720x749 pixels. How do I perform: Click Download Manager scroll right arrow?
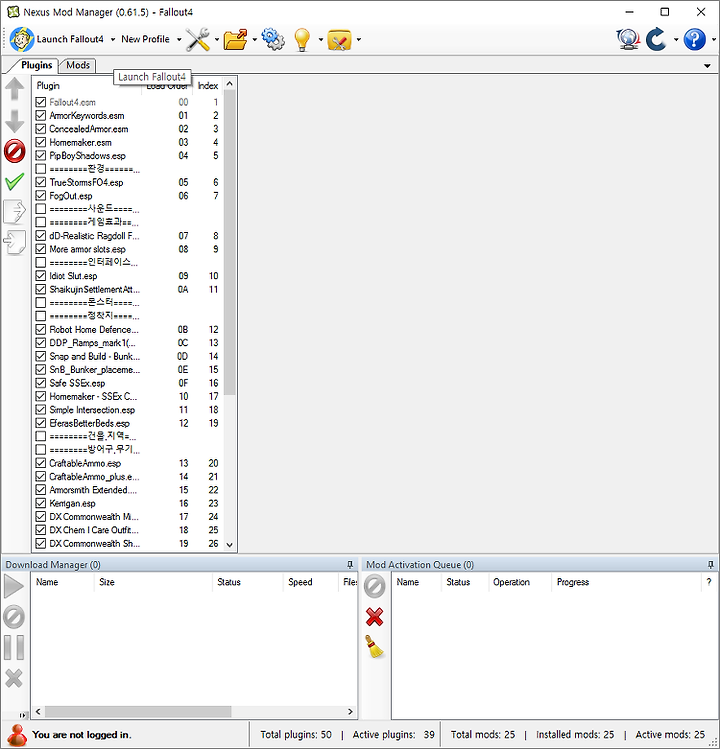(350, 712)
